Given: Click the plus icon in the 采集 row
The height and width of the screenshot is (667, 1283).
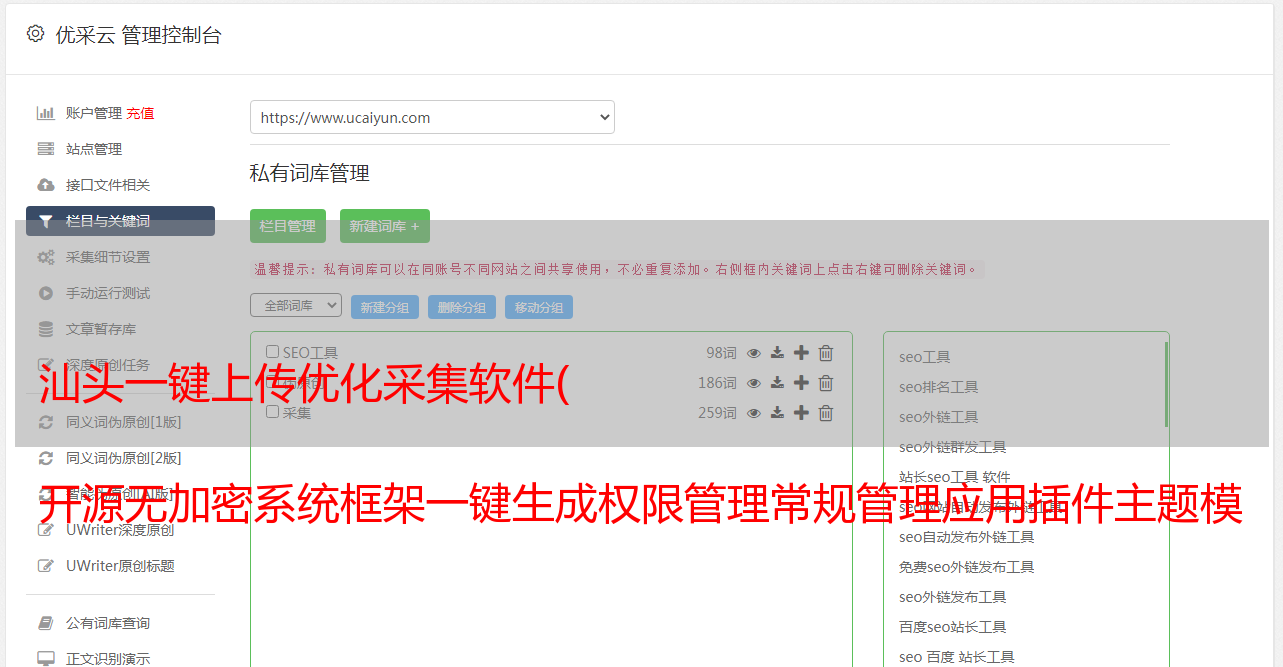Looking at the screenshot, I should point(801,412).
